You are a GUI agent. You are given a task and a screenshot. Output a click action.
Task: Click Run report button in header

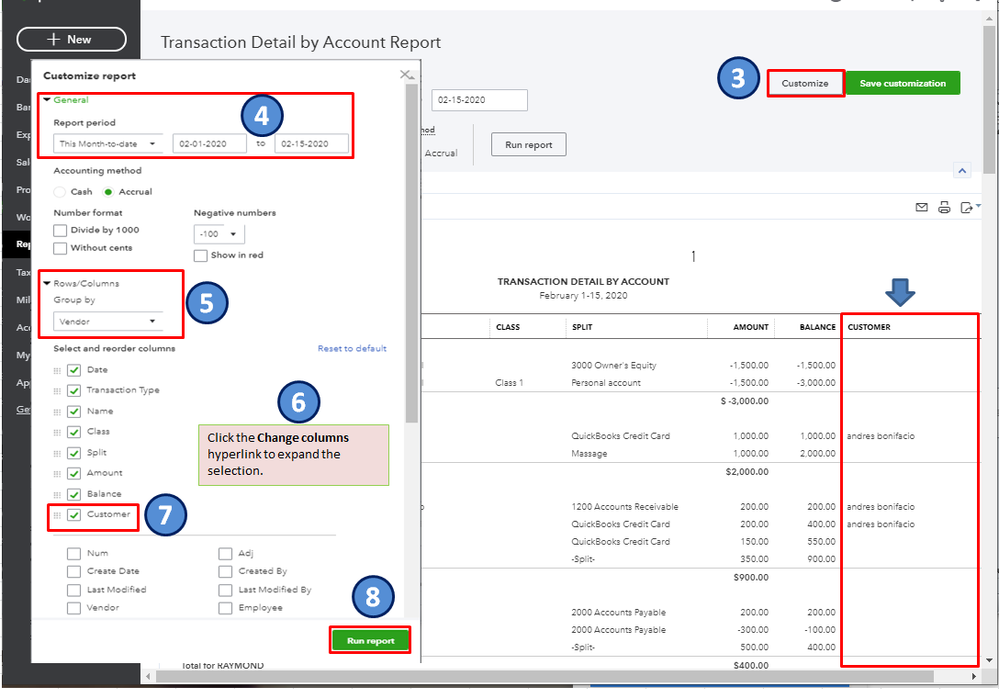pyautogui.click(x=528, y=145)
